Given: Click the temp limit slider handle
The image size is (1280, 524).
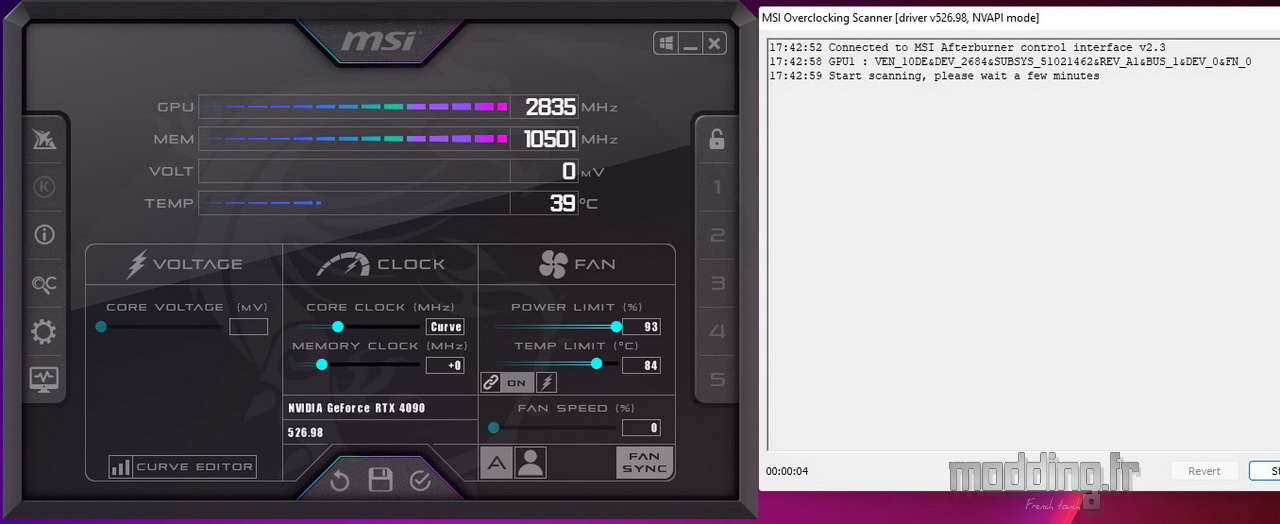Looking at the screenshot, I should pos(597,364).
